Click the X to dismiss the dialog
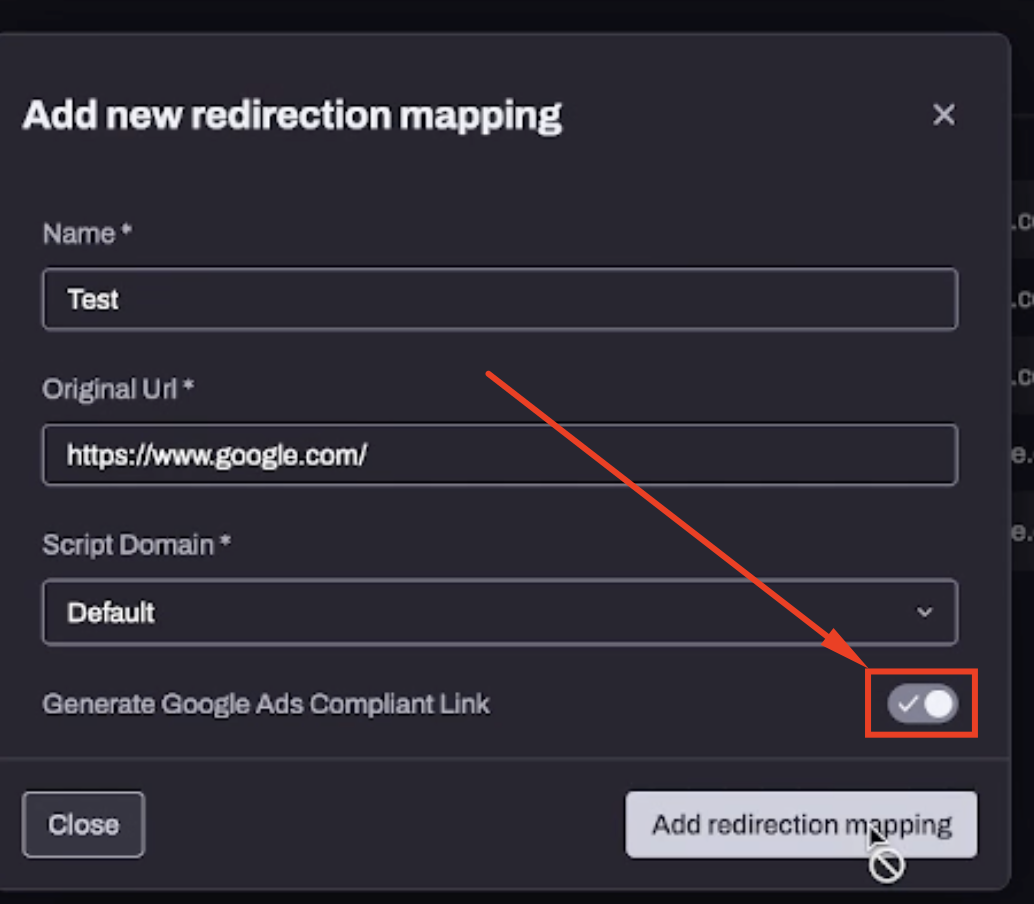Image resolution: width=1034 pixels, height=904 pixels. (x=943, y=114)
